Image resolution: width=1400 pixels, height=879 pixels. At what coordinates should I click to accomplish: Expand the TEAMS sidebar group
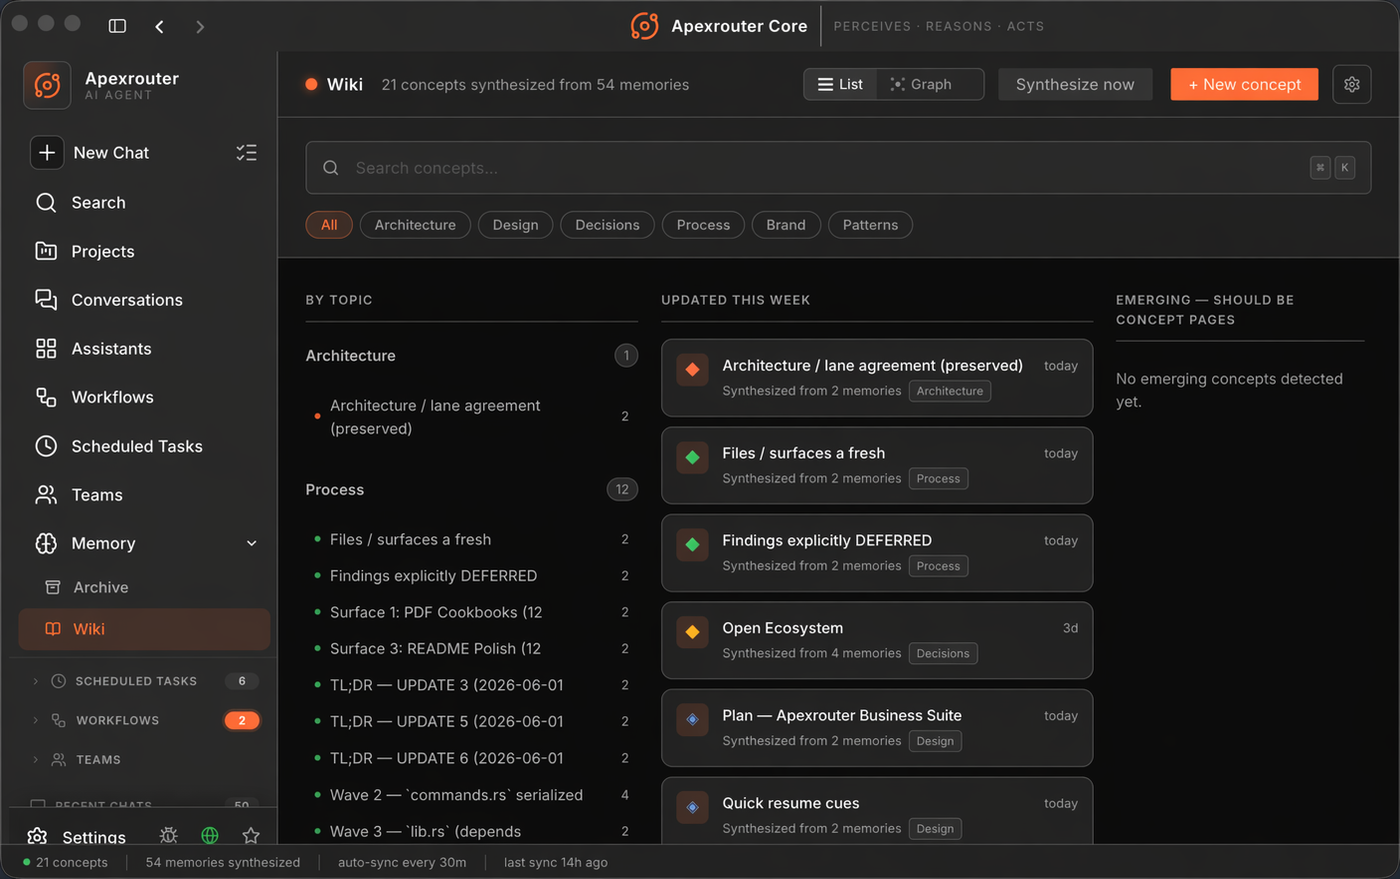(36, 760)
